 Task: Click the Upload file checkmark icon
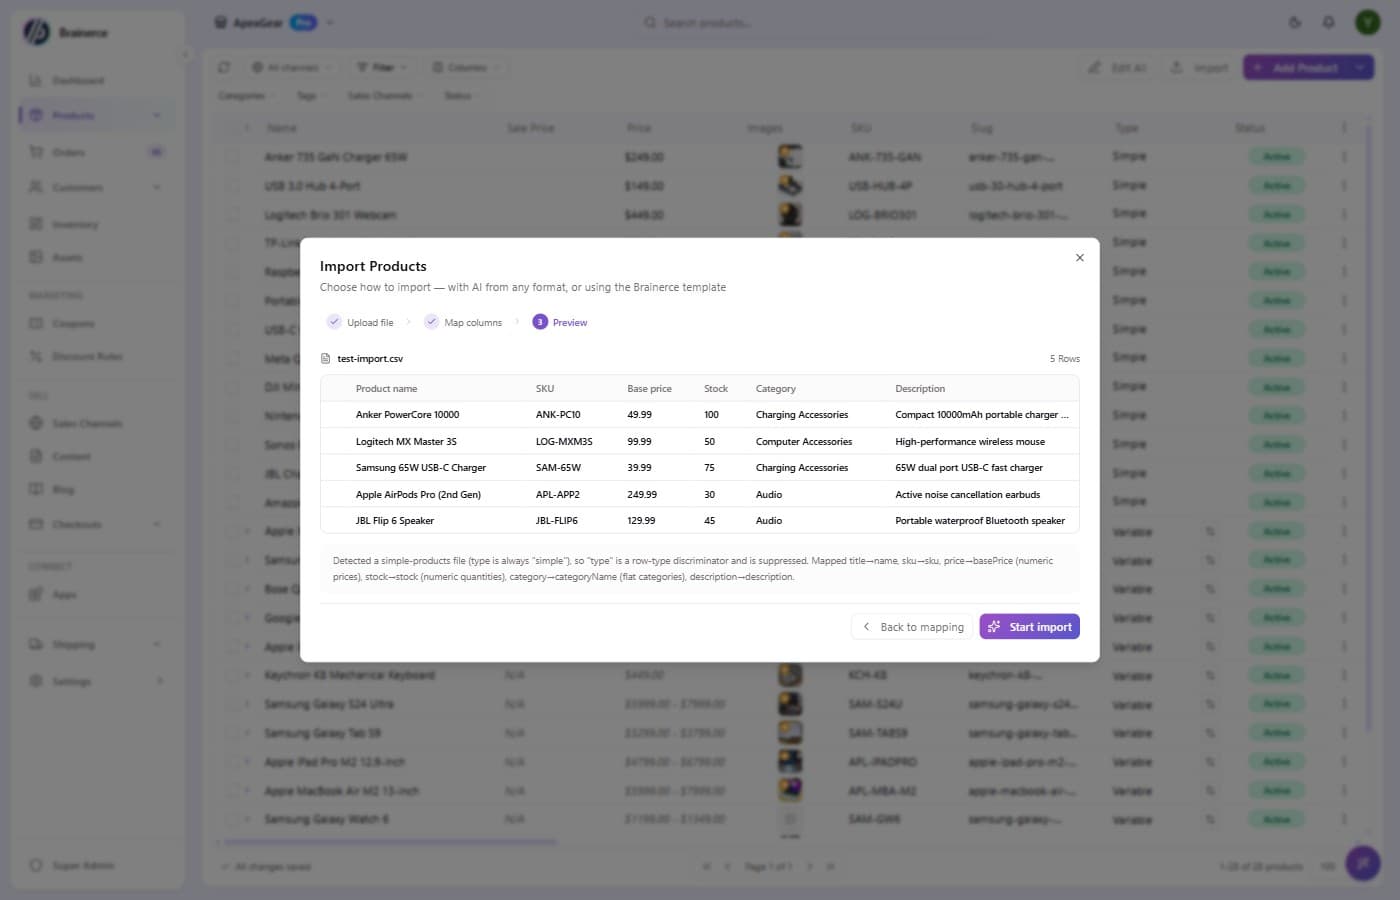click(334, 322)
